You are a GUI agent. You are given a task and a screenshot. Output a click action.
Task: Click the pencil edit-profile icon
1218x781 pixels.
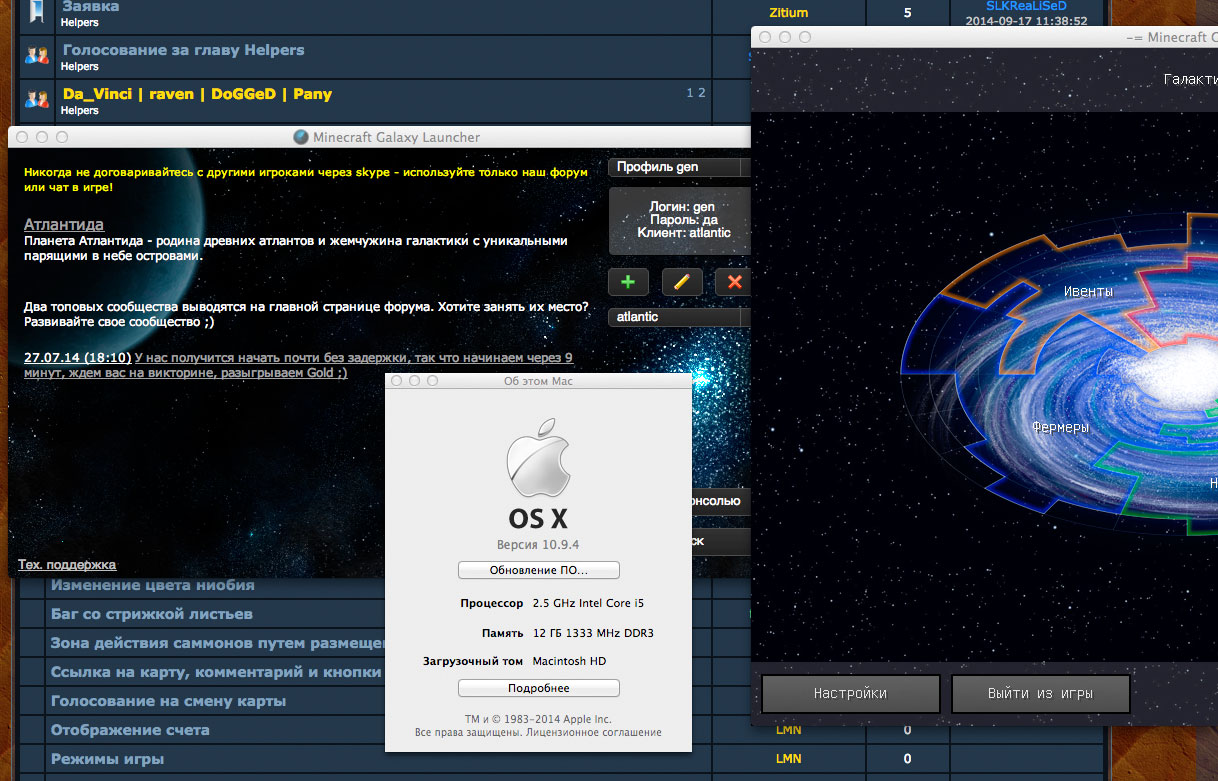pyautogui.click(x=682, y=282)
